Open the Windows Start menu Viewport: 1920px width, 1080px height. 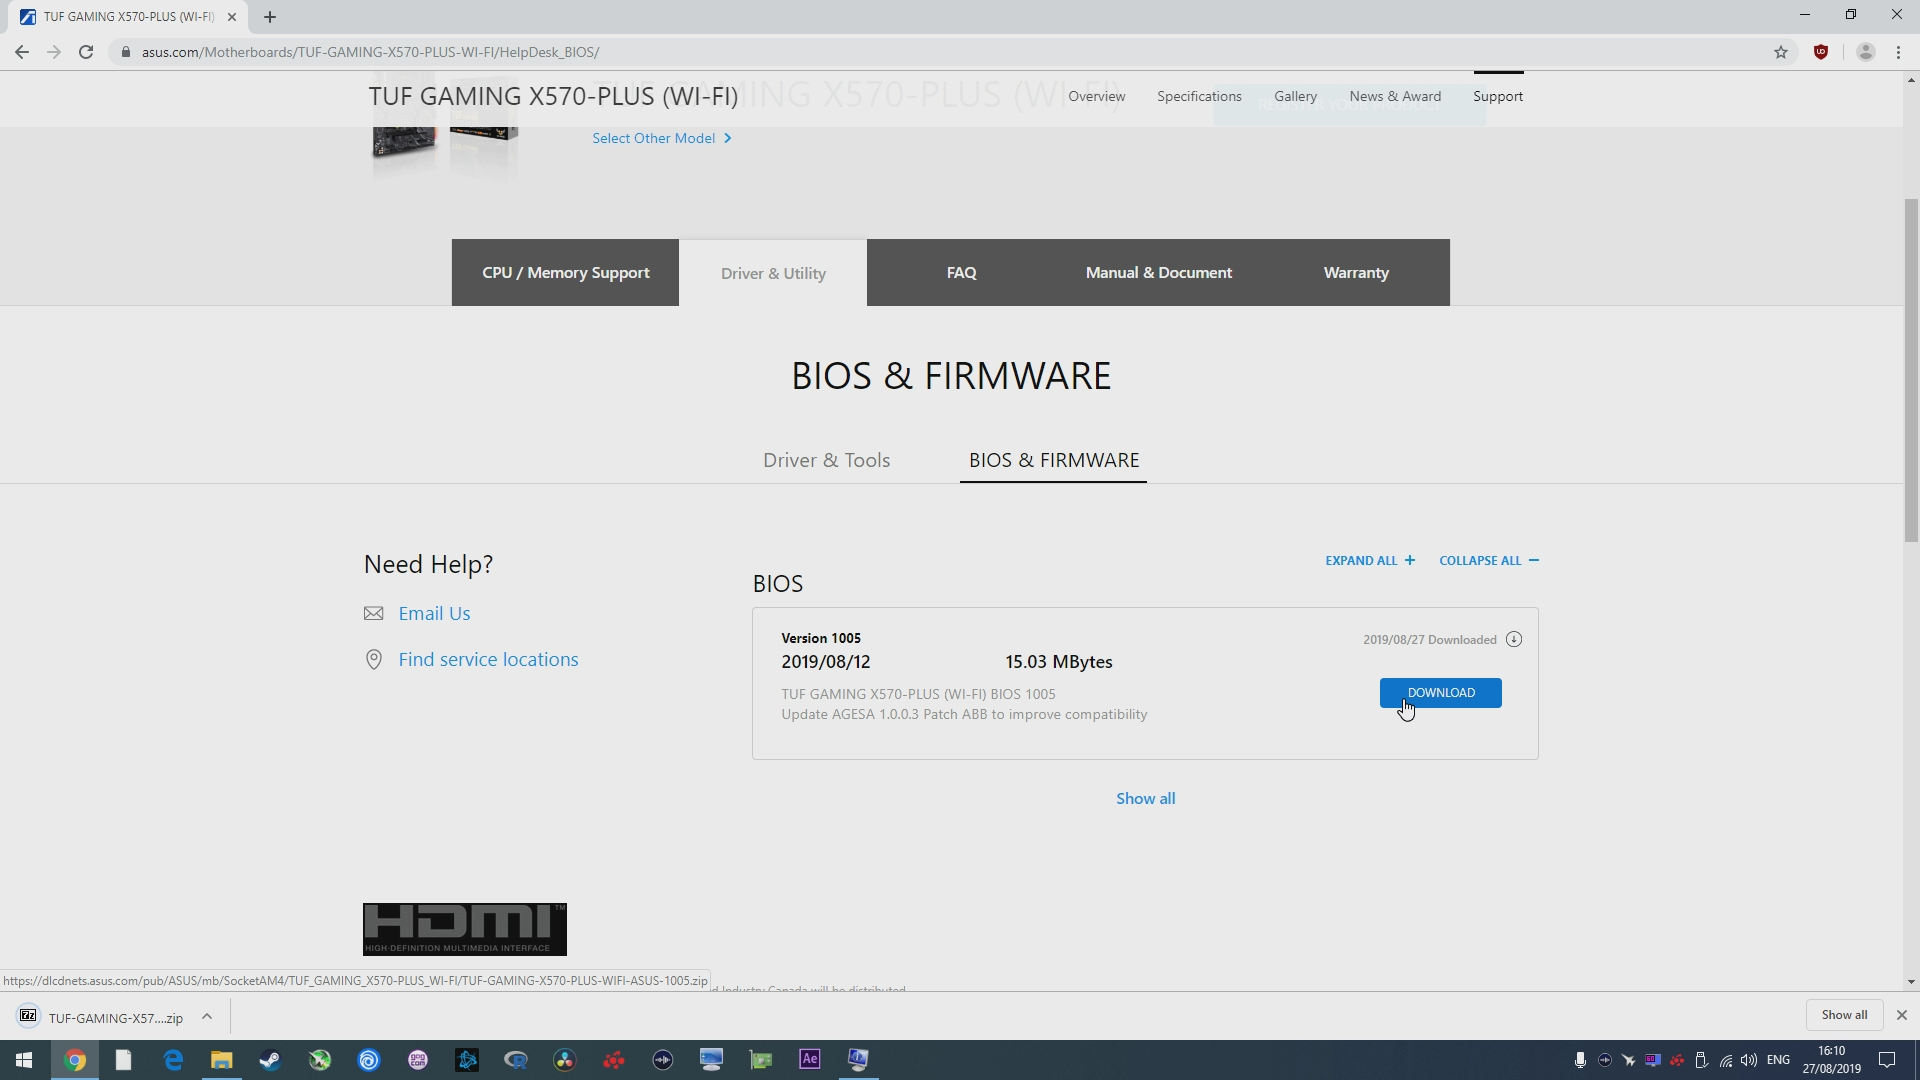tap(24, 1060)
